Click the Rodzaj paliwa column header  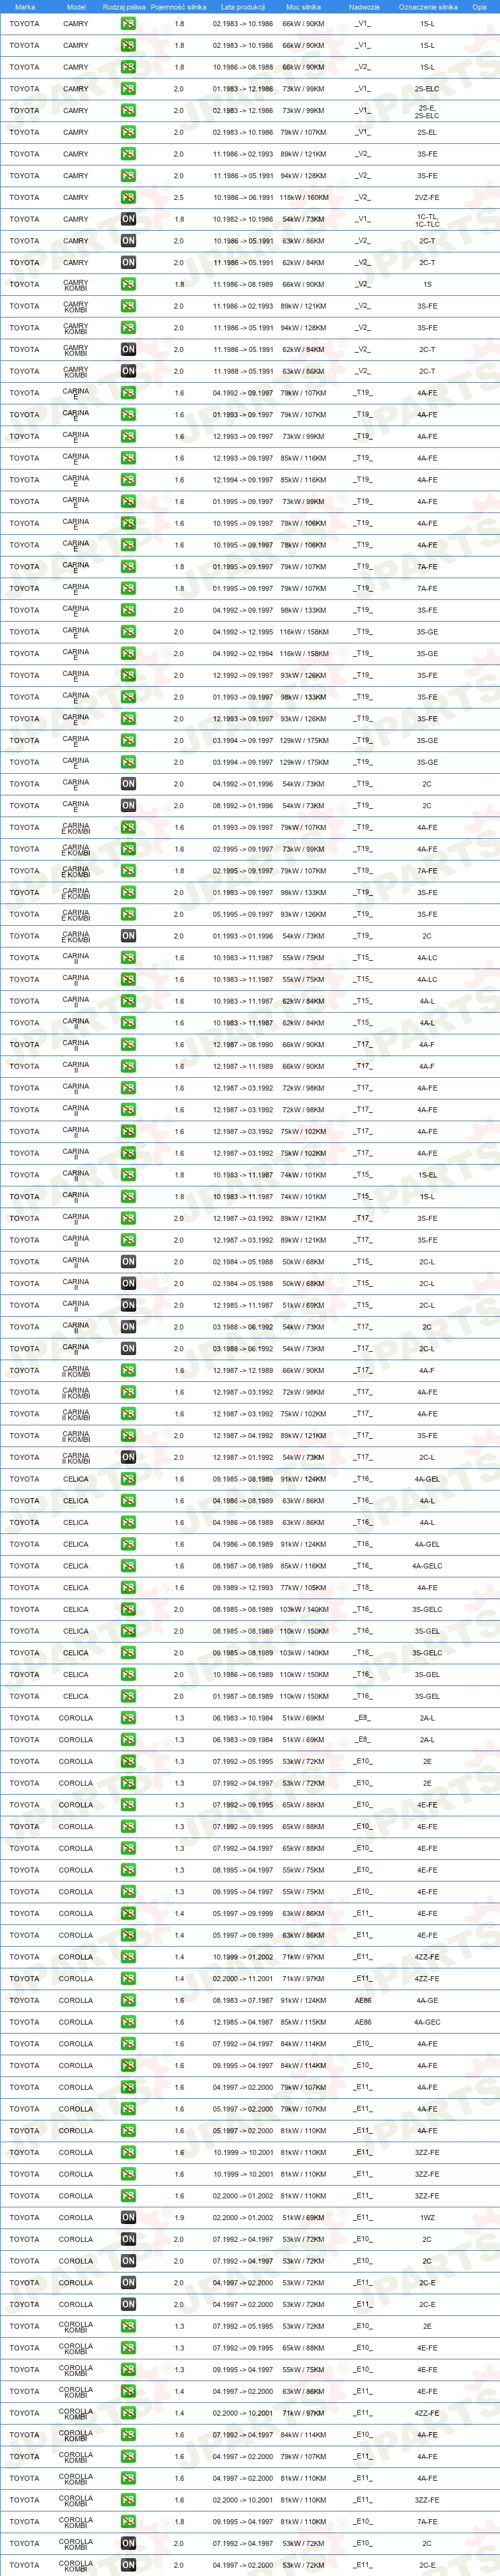coord(124,7)
